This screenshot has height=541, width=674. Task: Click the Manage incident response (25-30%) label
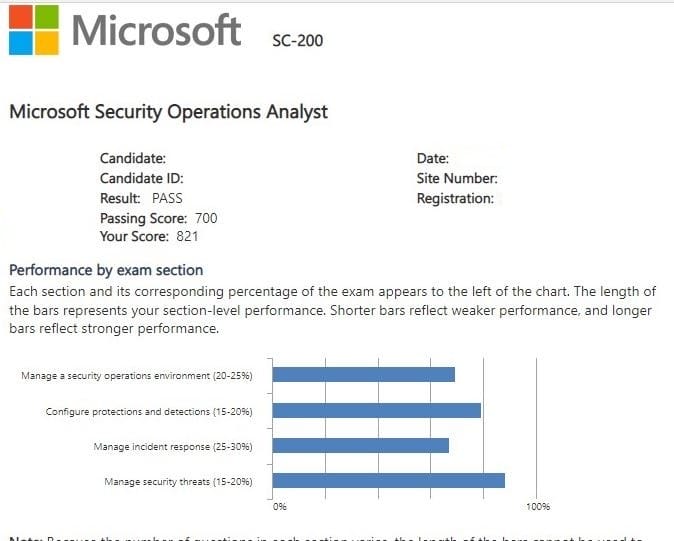172,447
